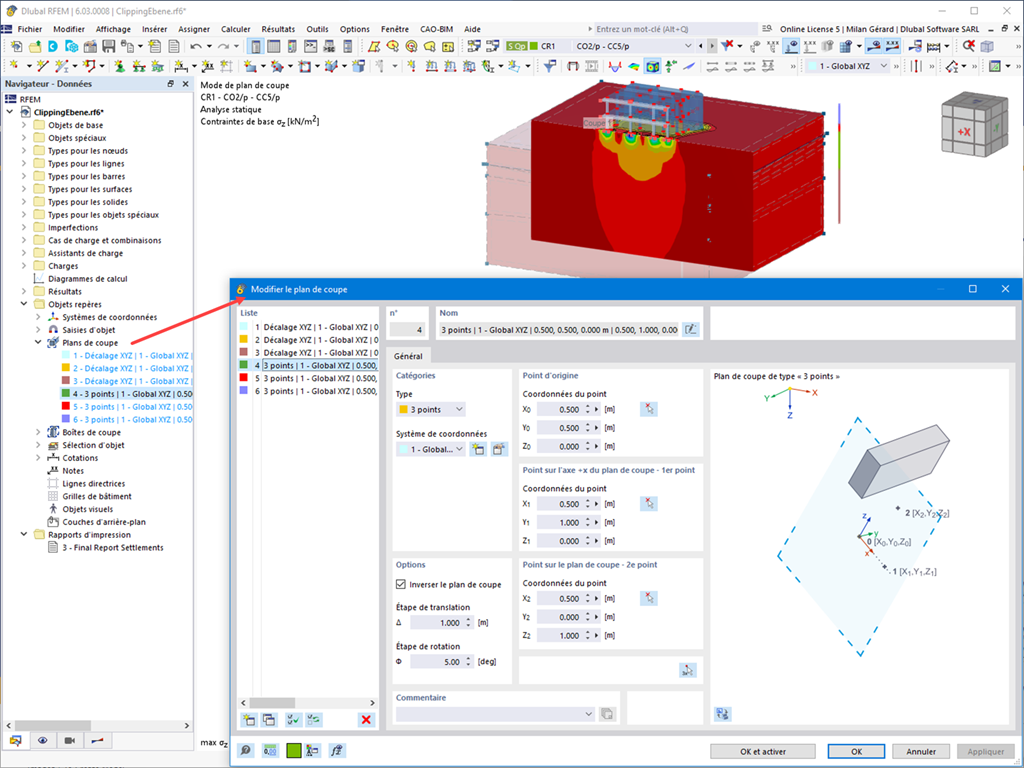
Task: Toggle the Navigator panel toolbar icon
Action: (255, 46)
